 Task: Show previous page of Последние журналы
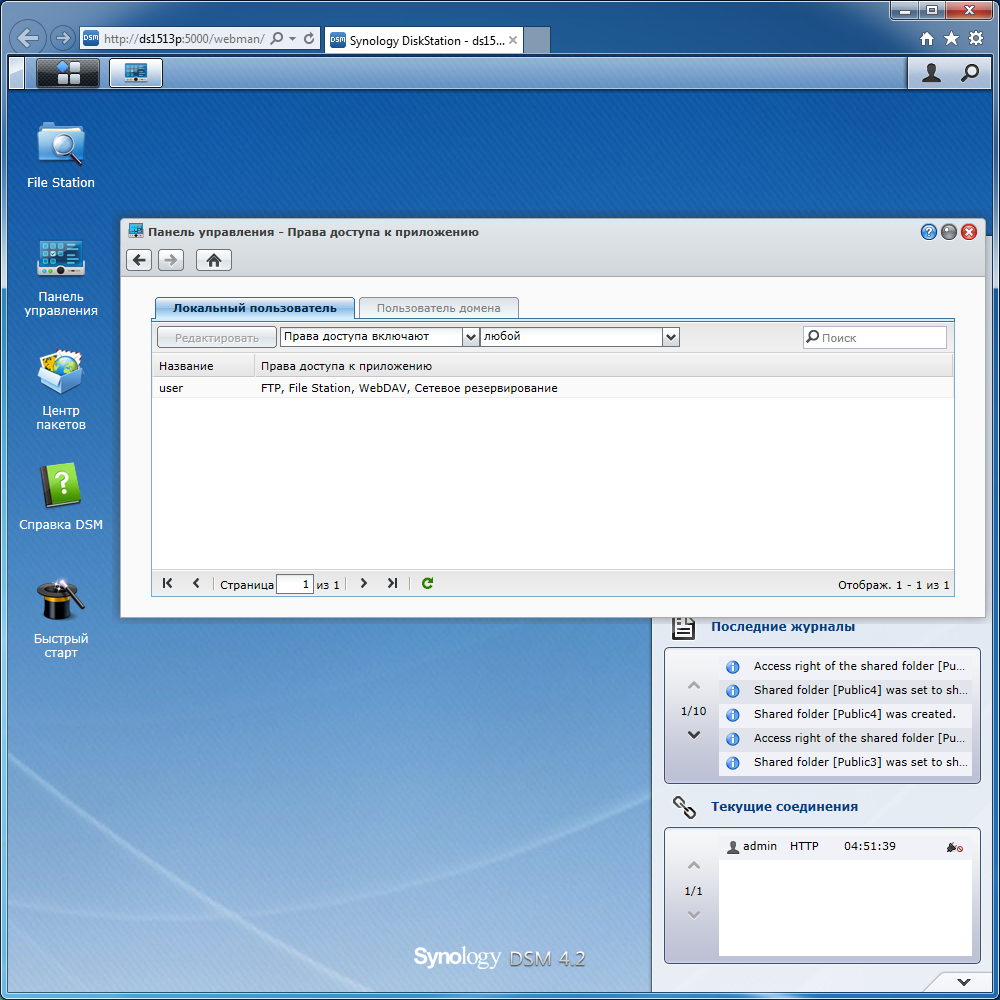click(x=694, y=686)
